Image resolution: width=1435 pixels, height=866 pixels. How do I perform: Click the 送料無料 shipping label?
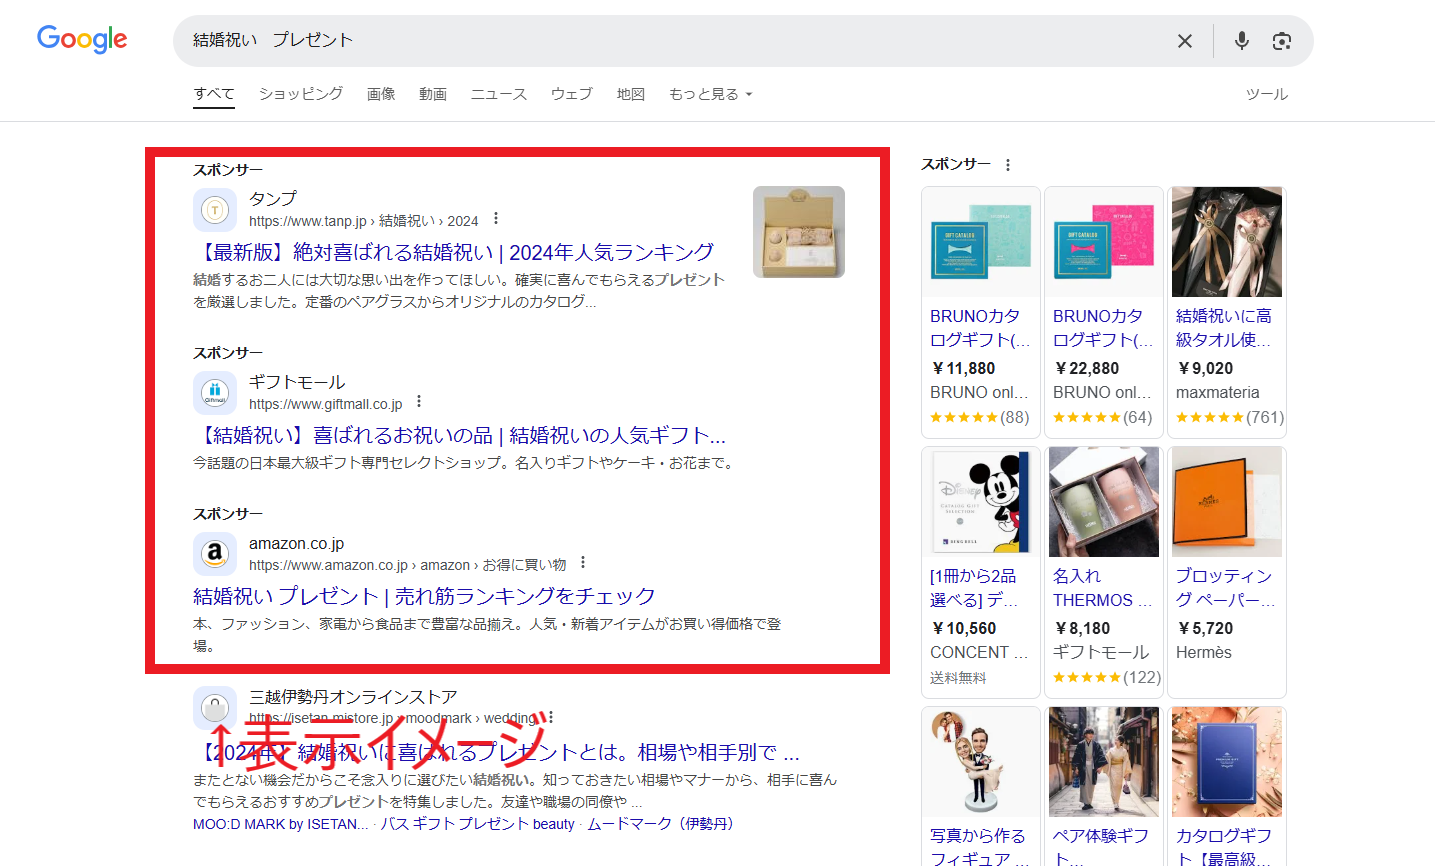[958, 678]
